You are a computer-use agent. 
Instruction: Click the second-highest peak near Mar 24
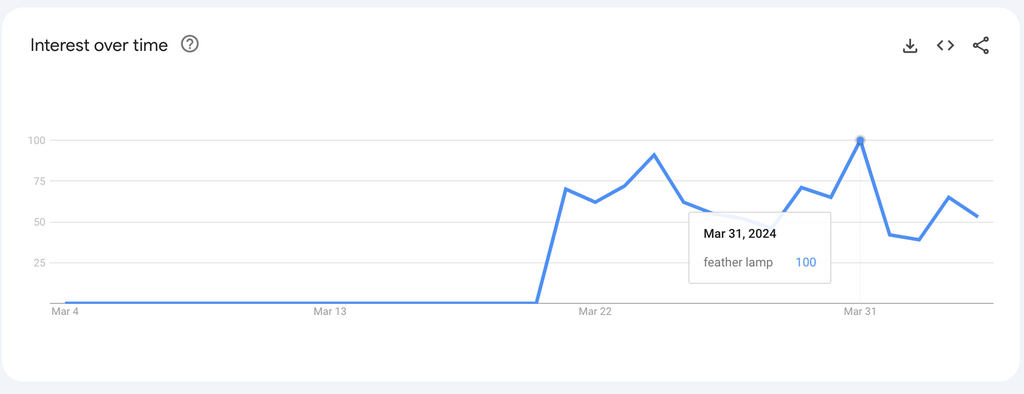(654, 155)
